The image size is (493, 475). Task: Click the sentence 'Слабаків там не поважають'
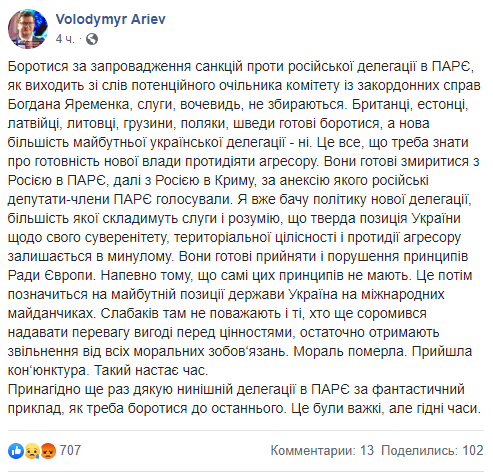point(190,313)
